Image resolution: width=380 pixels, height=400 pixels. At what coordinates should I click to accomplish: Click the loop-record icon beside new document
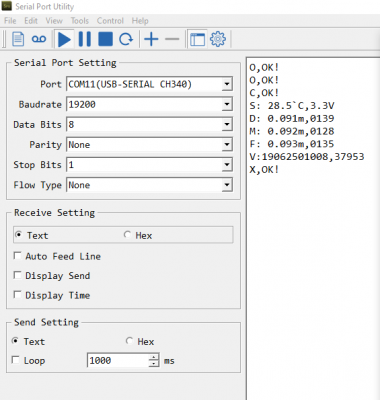click(39, 39)
